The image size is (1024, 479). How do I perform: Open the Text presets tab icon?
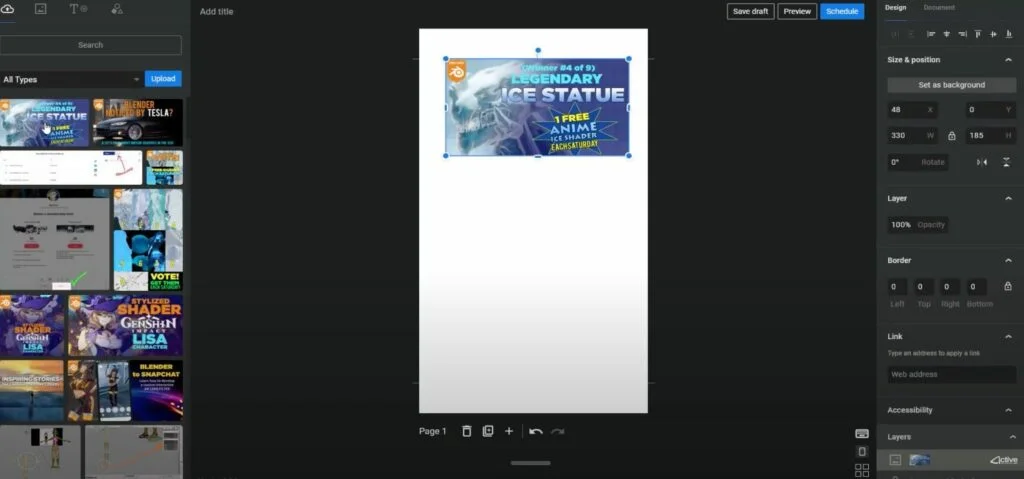pos(77,9)
